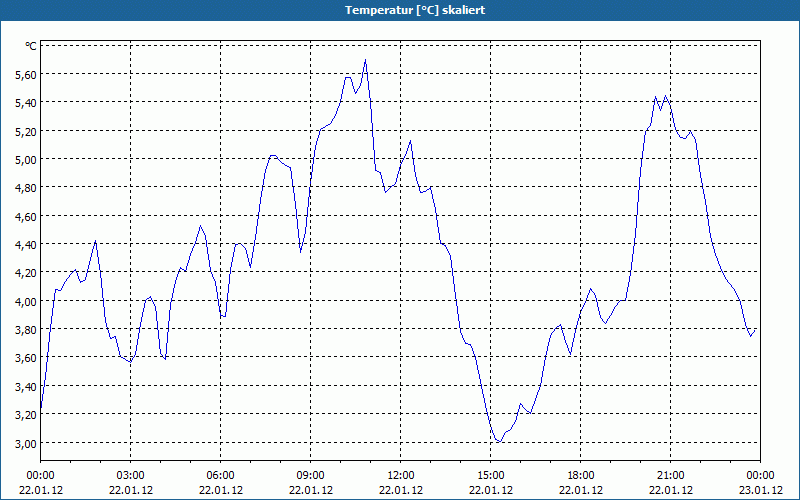Click the 5,40 y-axis label

[x=27, y=103]
